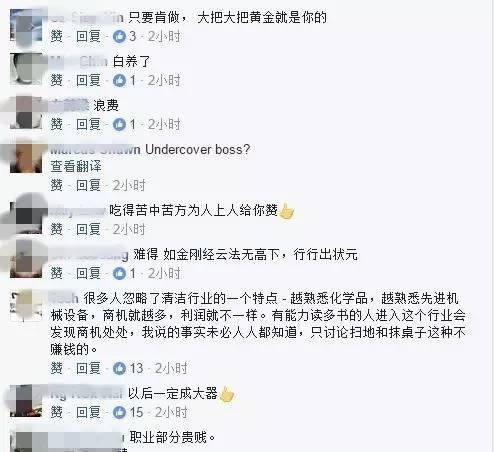
Task: Like the 浪费 comment via 赞
Action: (x=57, y=124)
